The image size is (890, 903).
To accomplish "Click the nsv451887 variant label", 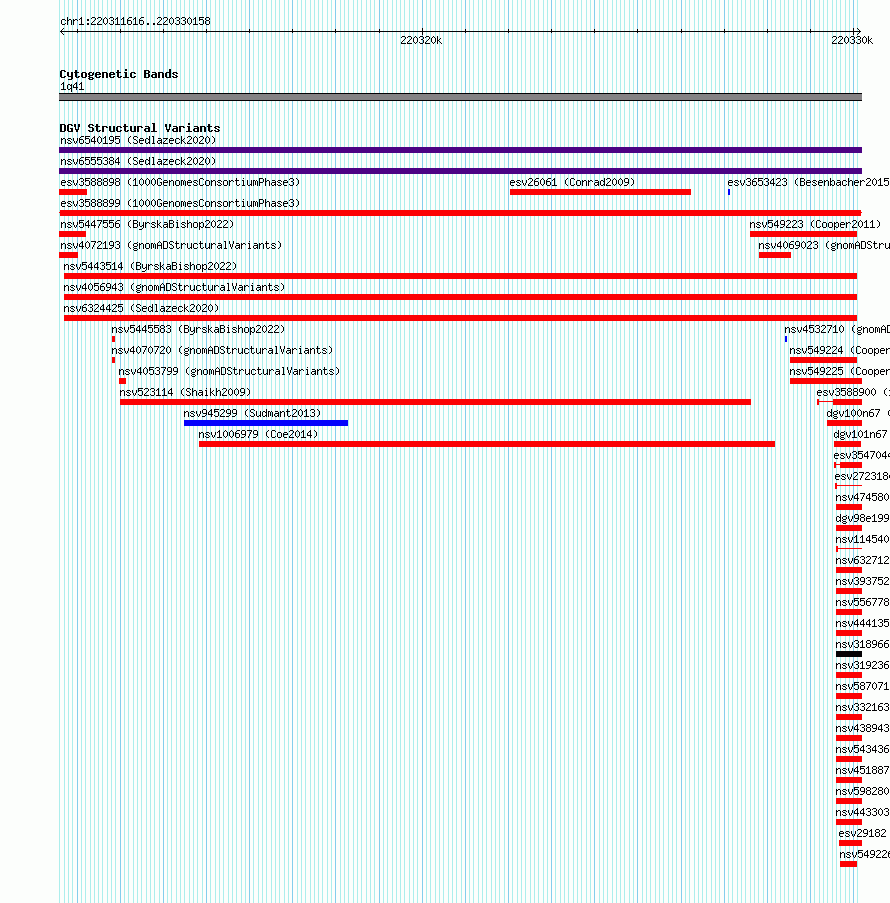I will pyautogui.click(x=862, y=771).
